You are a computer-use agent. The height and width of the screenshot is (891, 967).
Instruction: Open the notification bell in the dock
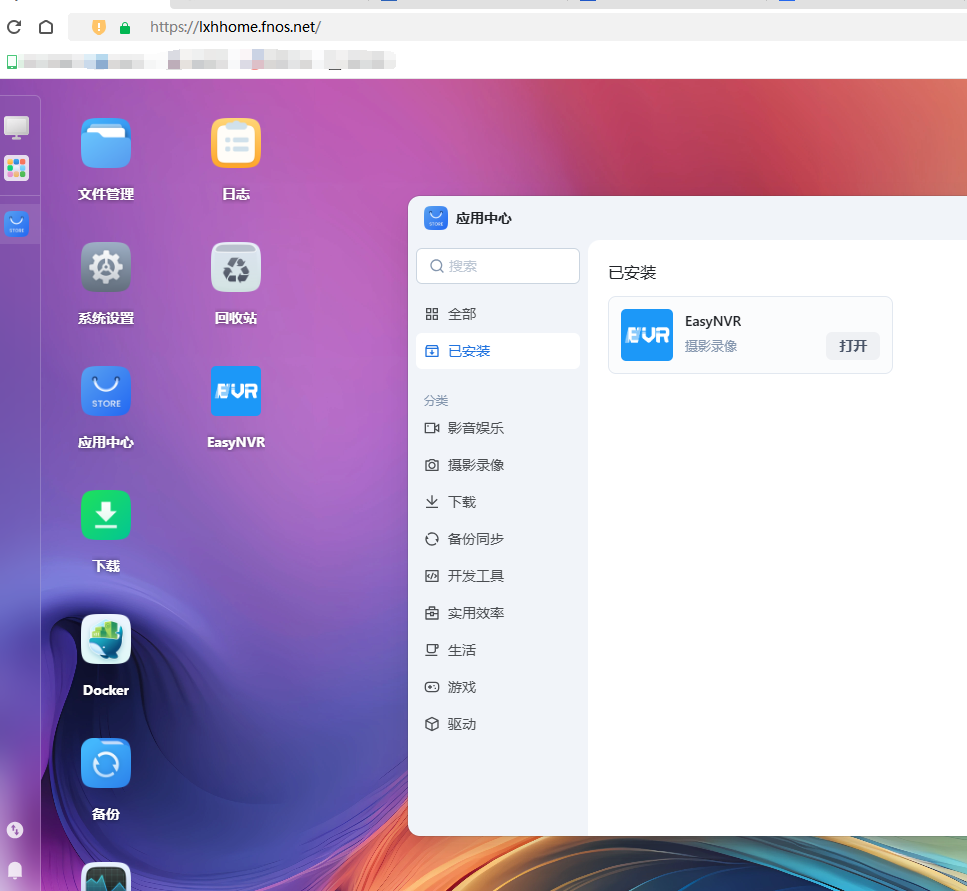click(x=15, y=870)
